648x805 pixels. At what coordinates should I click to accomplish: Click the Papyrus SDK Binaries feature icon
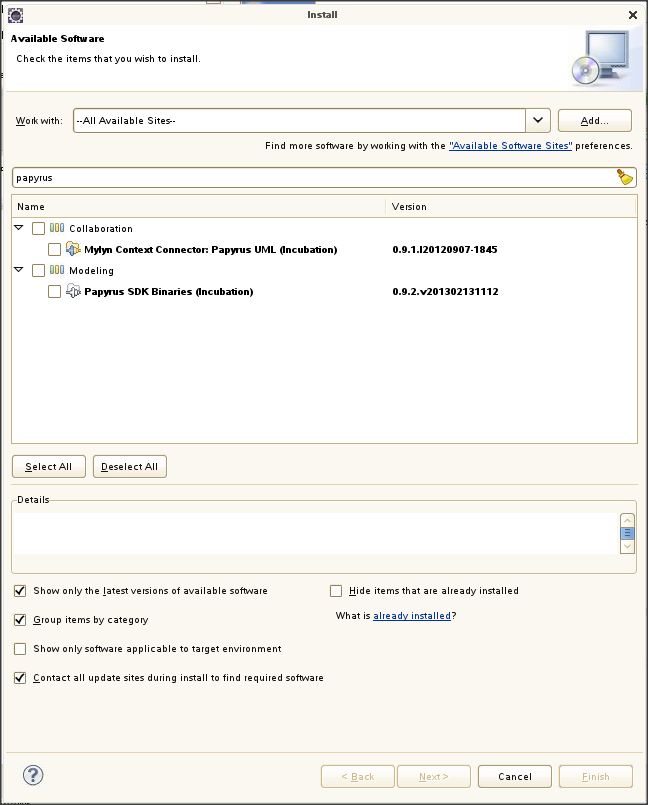73,291
